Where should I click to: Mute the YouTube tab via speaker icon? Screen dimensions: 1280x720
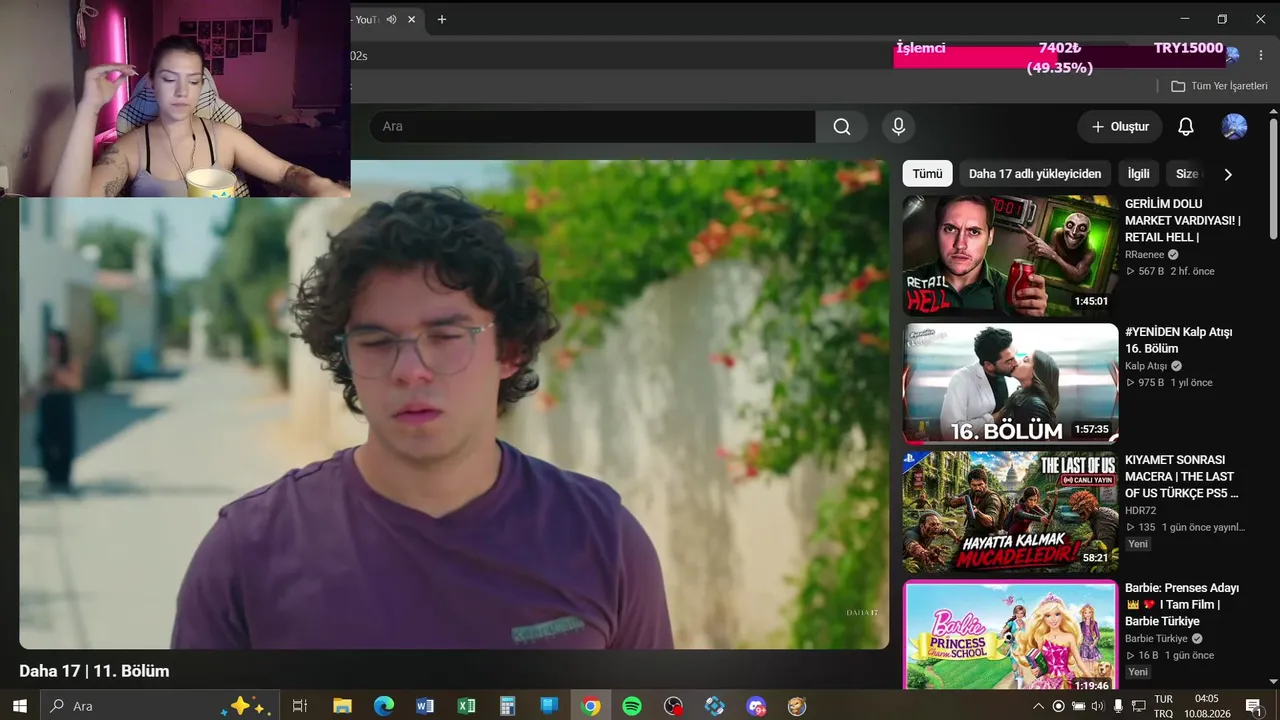point(391,19)
